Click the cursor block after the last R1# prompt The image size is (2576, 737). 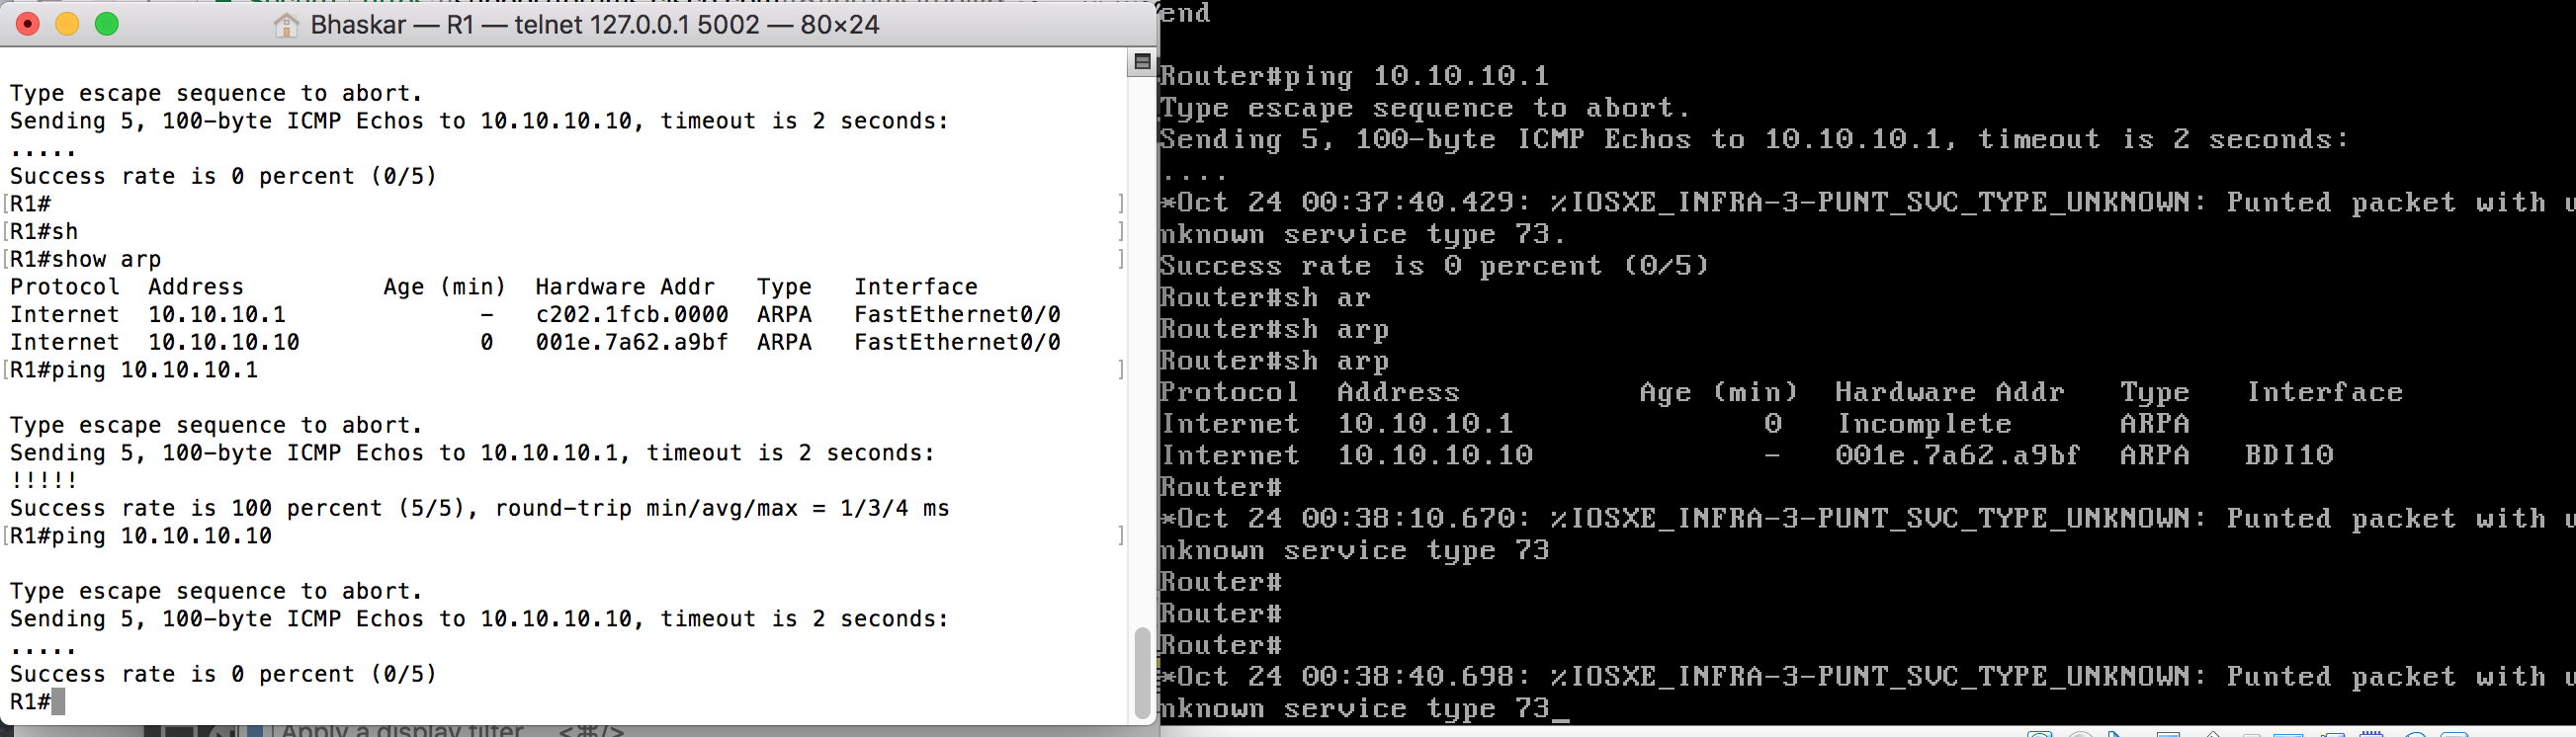click(58, 701)
